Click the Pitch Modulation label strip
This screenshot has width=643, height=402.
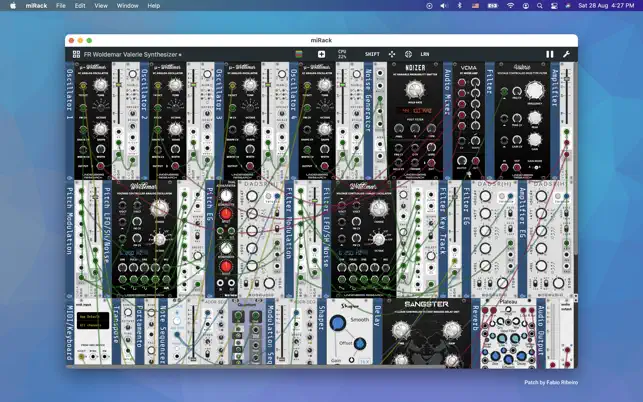coord(70,239)
